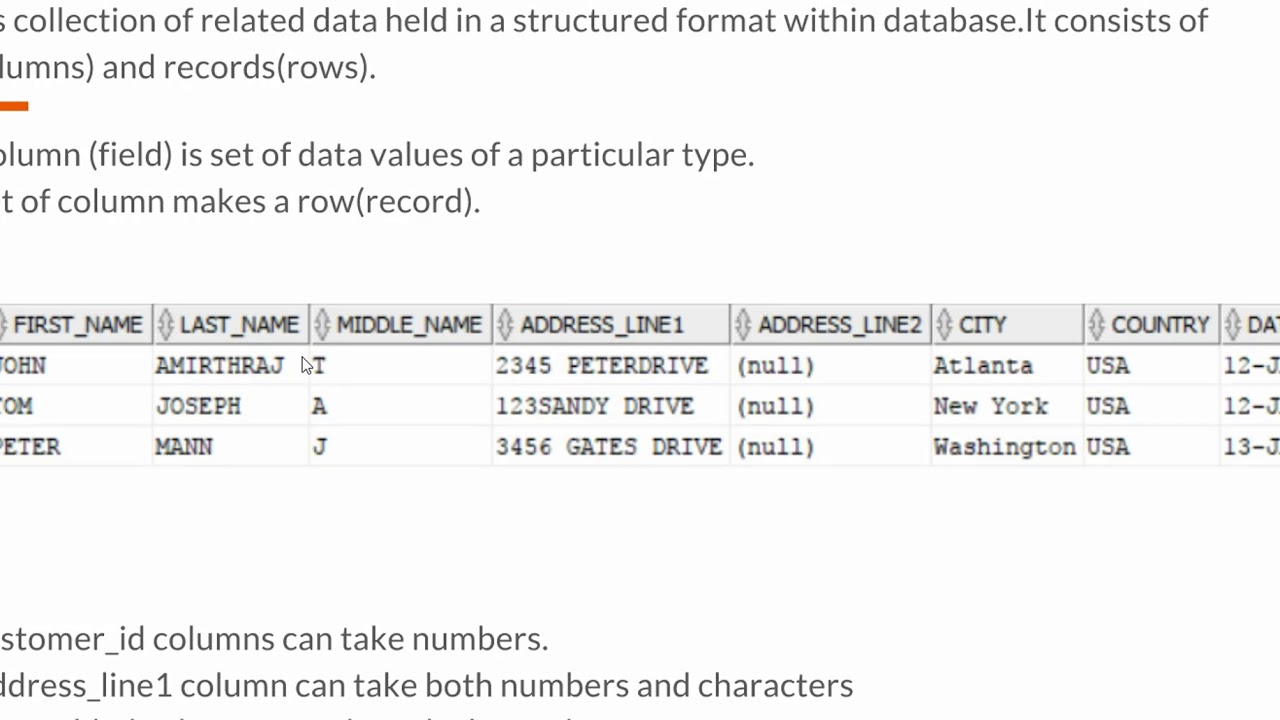Select the AMIRTHRAJ last name cell
Viewport: 1280px width, 720px height.
219,366
